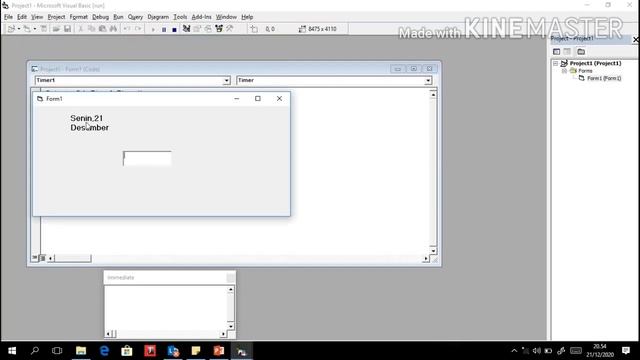The width and height of the screenshot is (640, 360).
Task: Open the Timer procedure dropdown
Action: [428, 80]
